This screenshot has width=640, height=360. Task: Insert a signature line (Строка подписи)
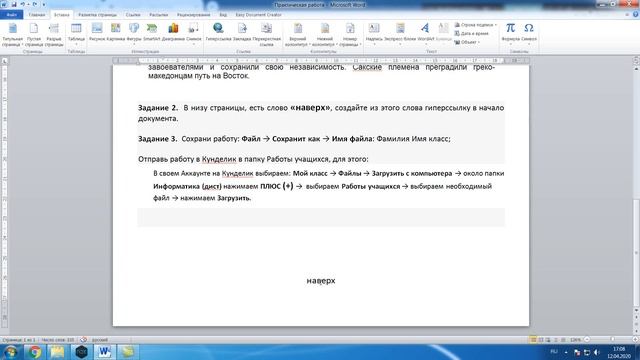(476, 25)
